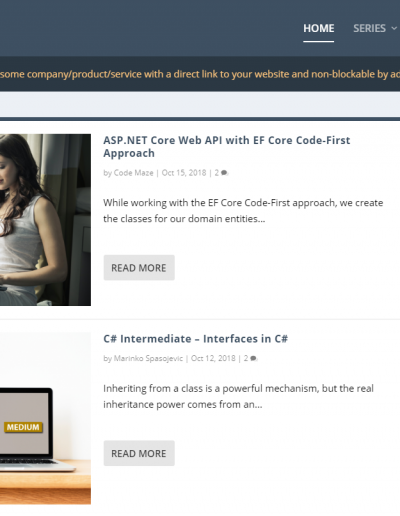Open the C# Intermediate Interfaces article title
Screen dimensions: 400x516
(x=195, y=339)
